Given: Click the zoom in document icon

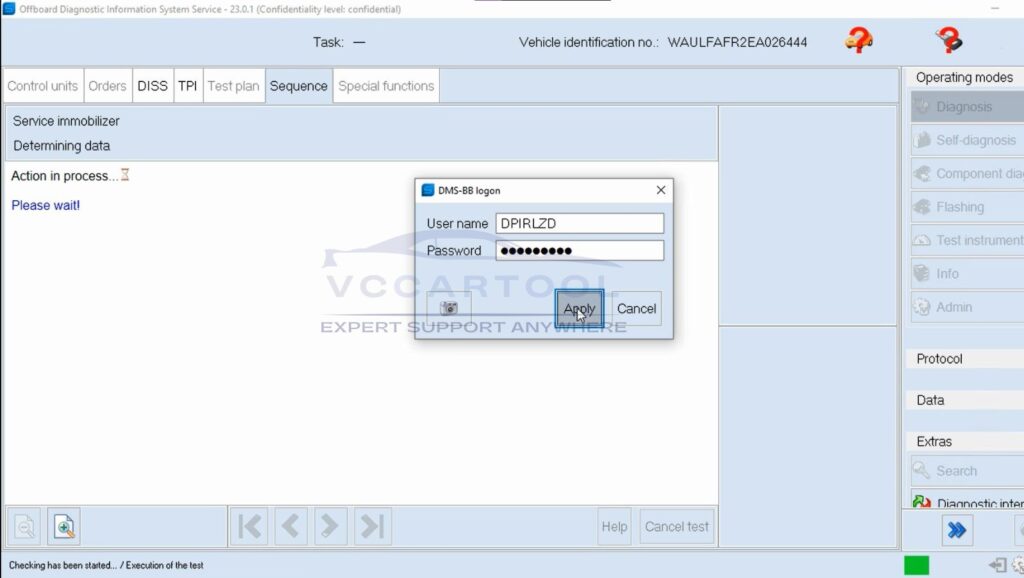Looking at the screenshot, I should click(x=63, y=526).
